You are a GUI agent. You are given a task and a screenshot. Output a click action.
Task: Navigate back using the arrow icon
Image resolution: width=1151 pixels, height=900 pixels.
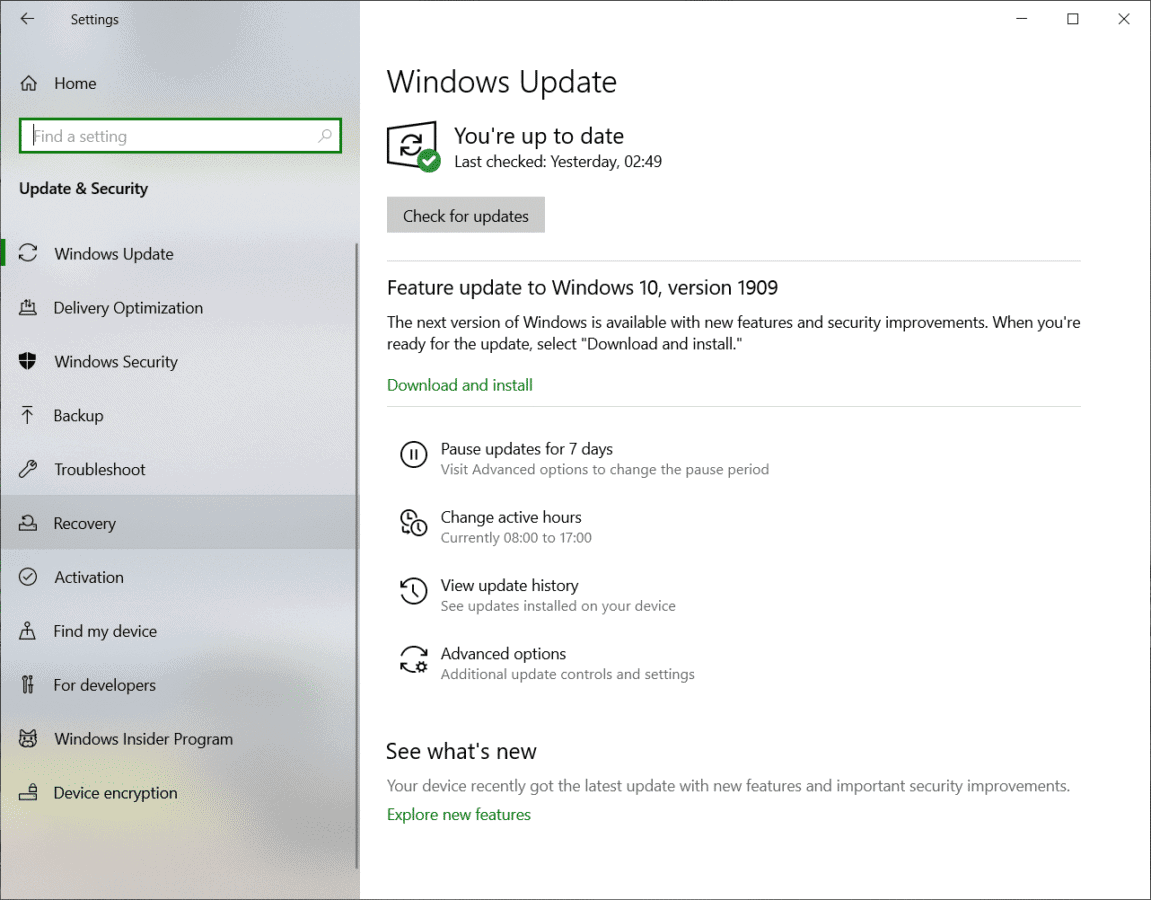point(24,18)
